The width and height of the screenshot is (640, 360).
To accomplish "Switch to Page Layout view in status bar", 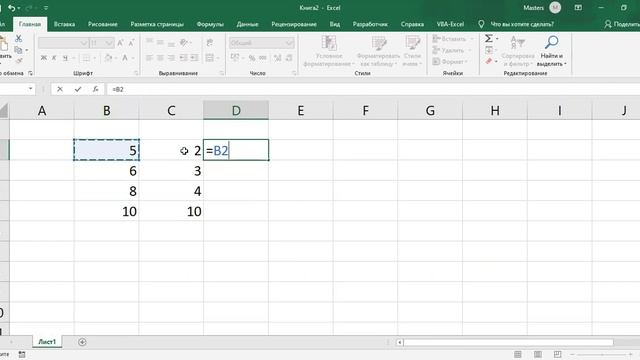I will coord(538,354).
